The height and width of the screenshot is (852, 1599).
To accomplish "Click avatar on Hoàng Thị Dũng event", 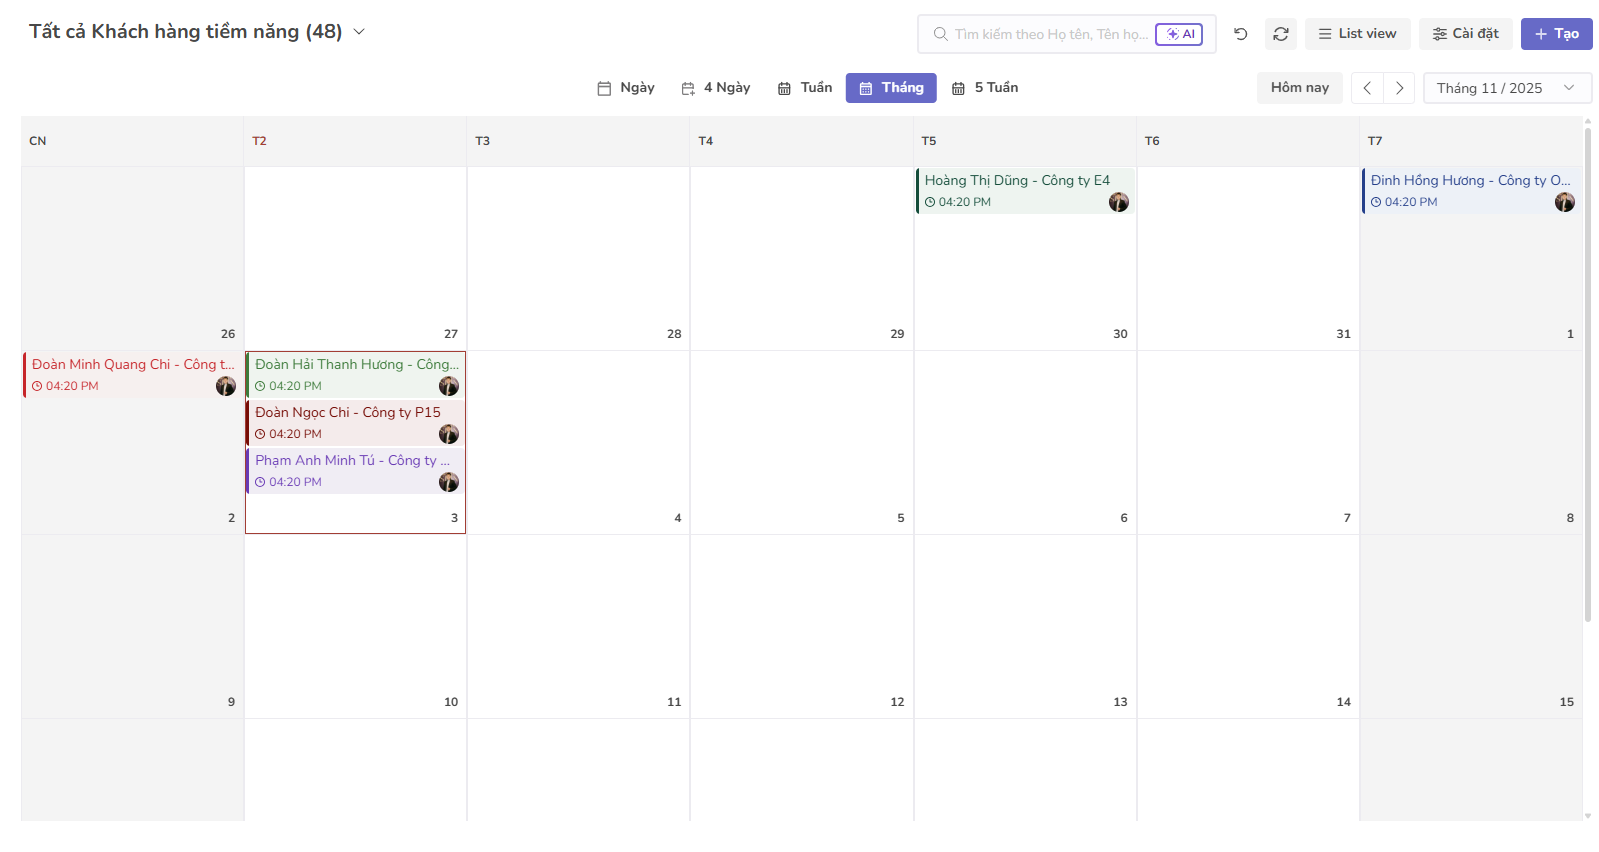I will coord(1118,202).
